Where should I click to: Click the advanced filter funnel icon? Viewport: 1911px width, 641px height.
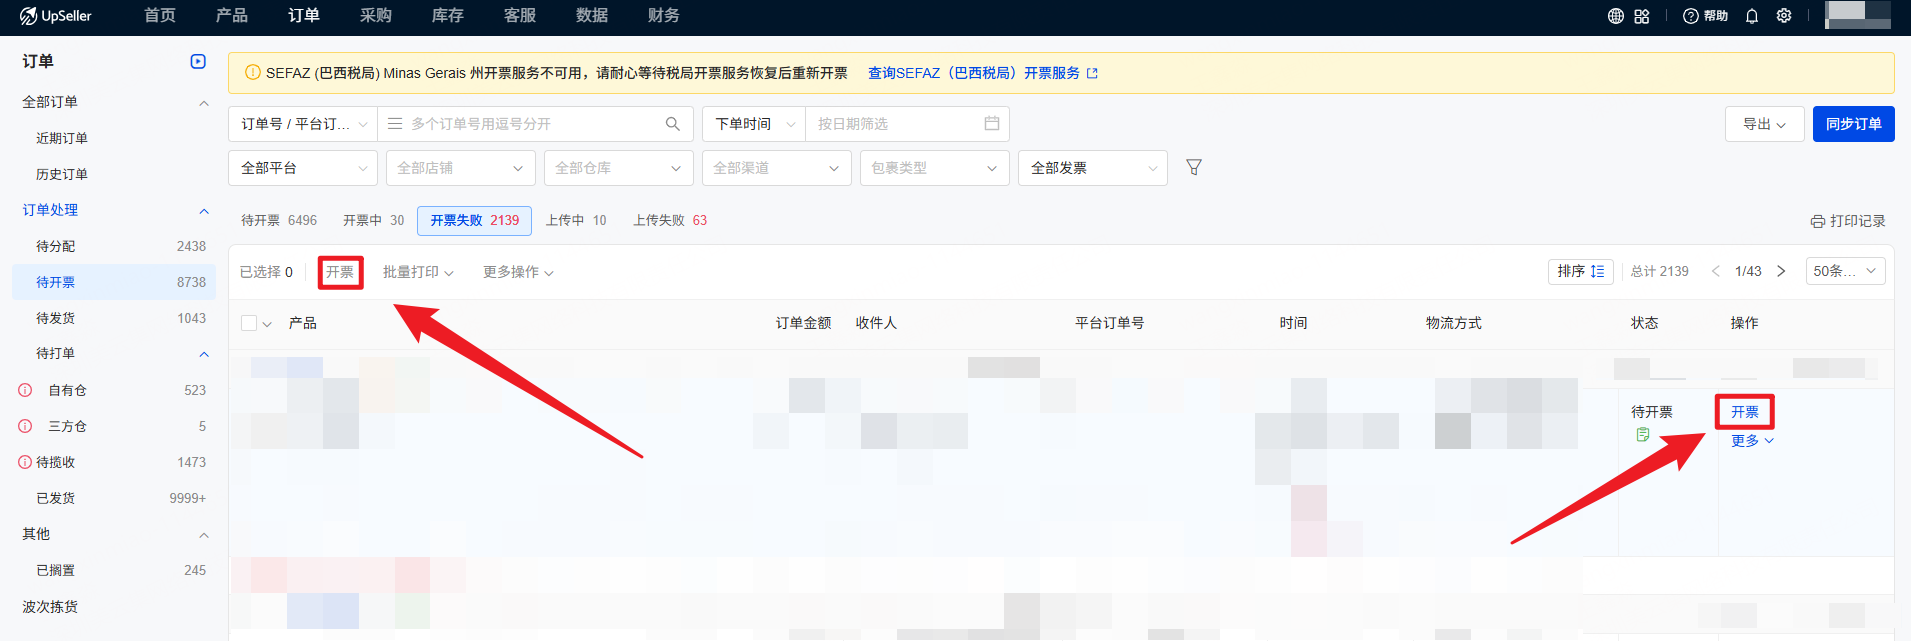[1193, 168]
